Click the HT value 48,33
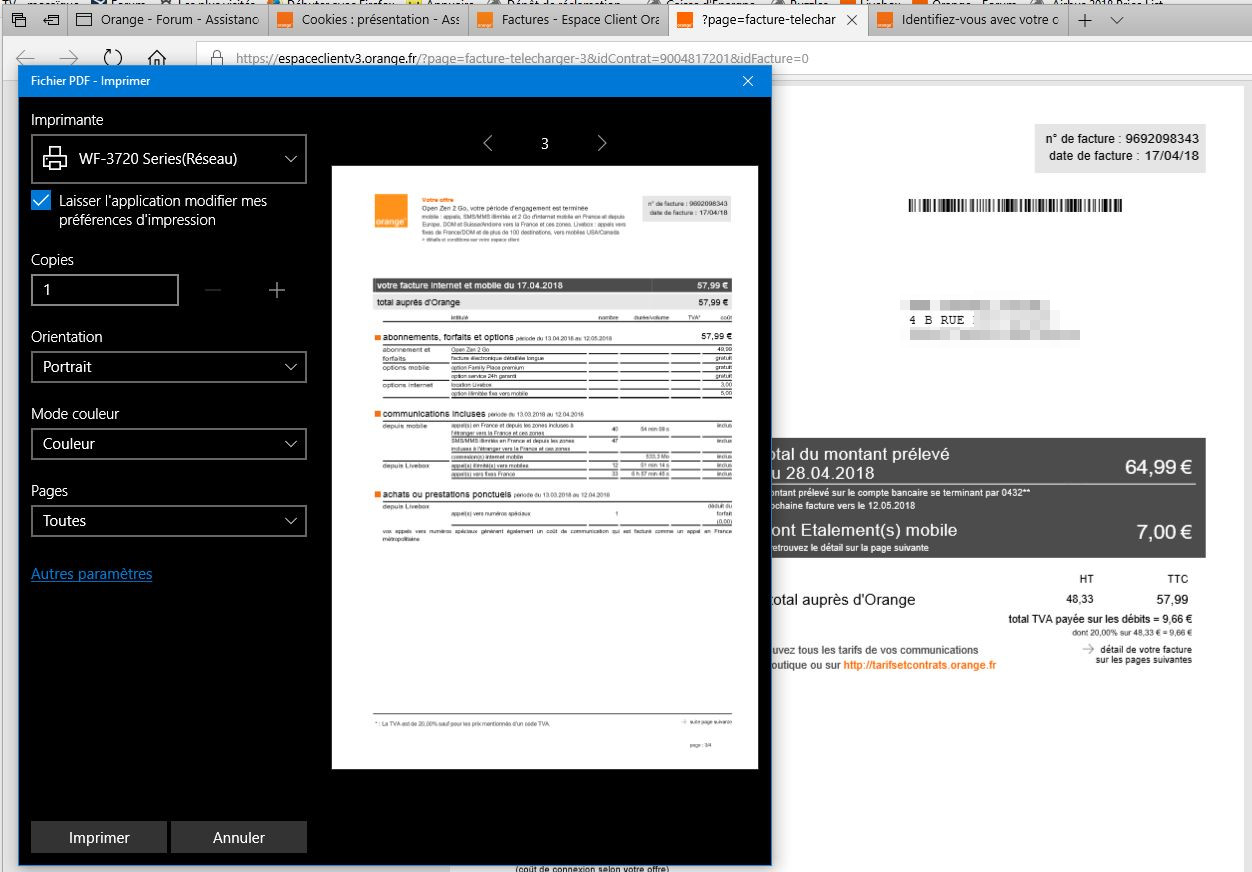The height and width of the screenshot is (872, 1252). [1080, 599]
